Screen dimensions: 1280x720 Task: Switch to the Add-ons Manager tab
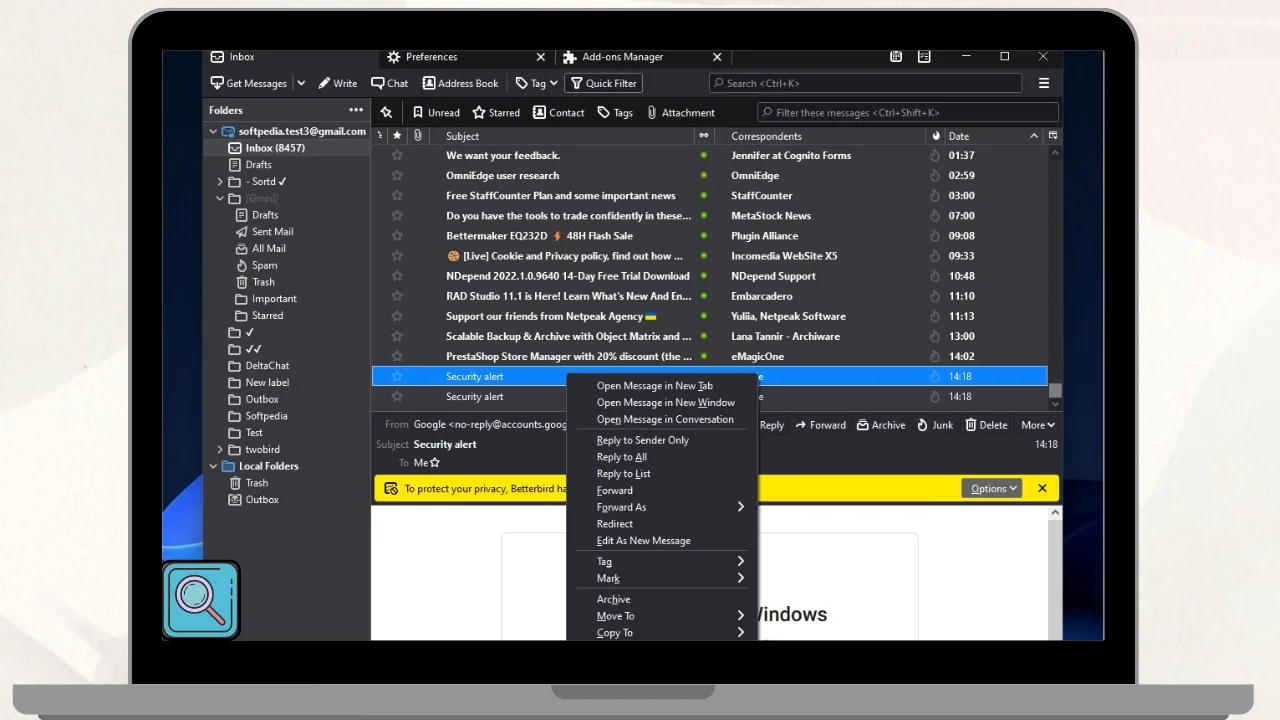pos(622,57)
